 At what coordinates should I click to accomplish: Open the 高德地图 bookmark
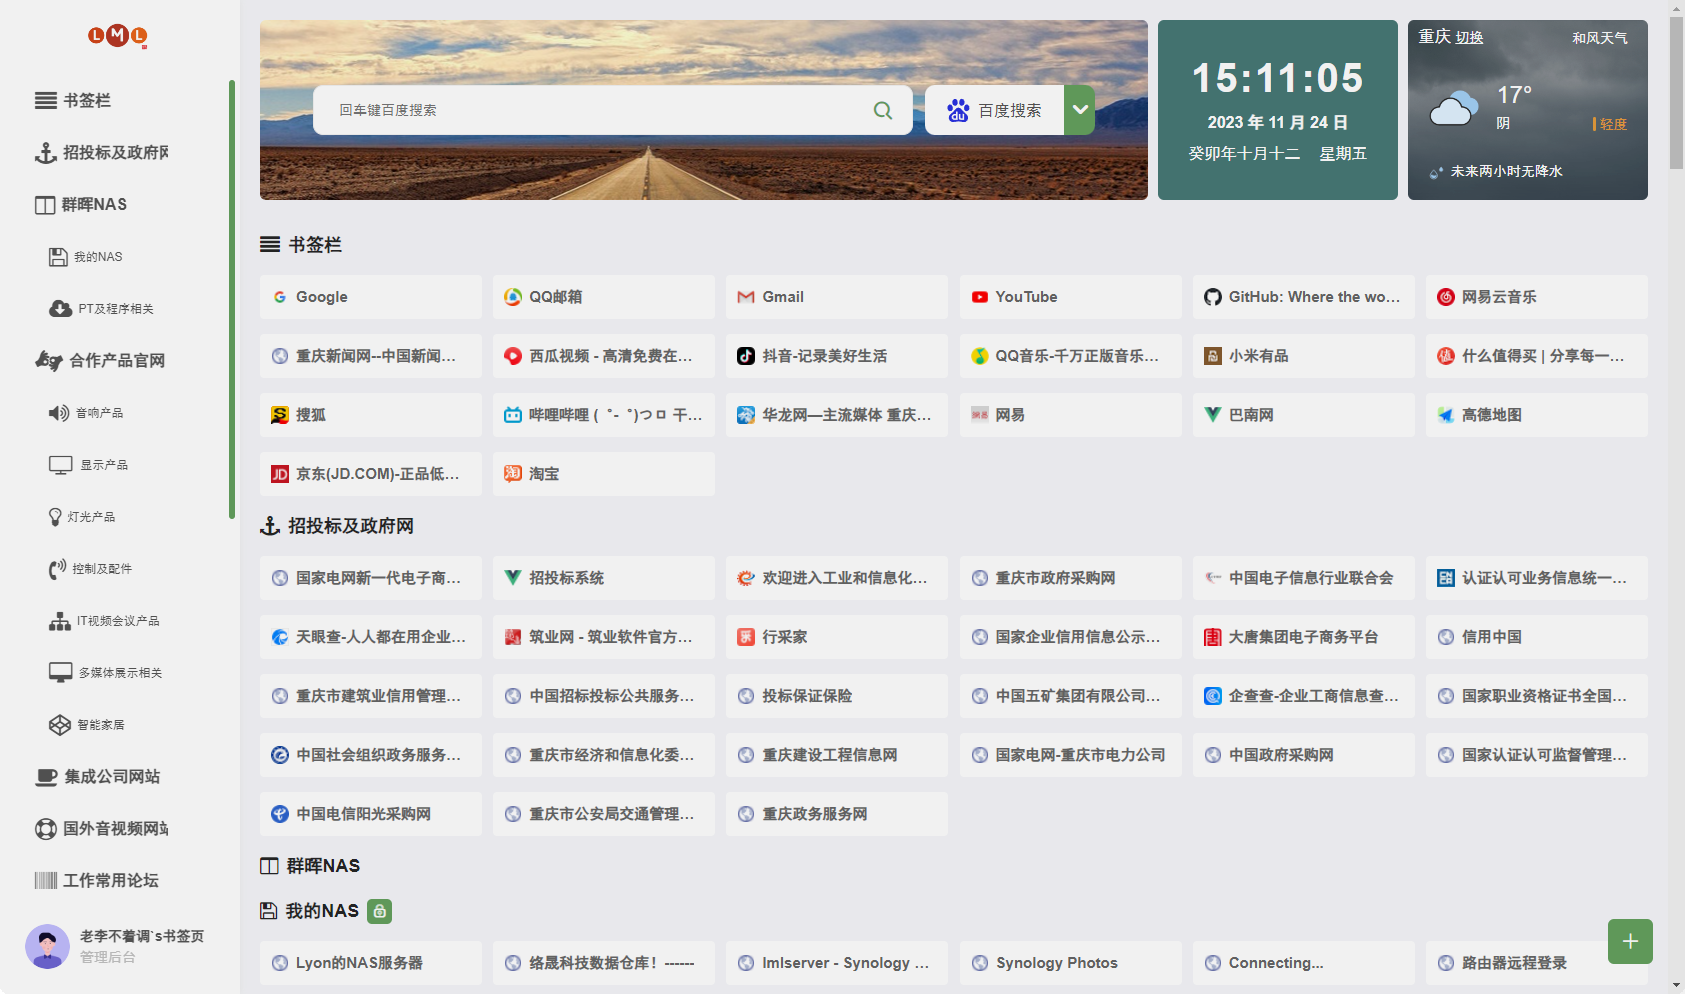click(1537, 415)
